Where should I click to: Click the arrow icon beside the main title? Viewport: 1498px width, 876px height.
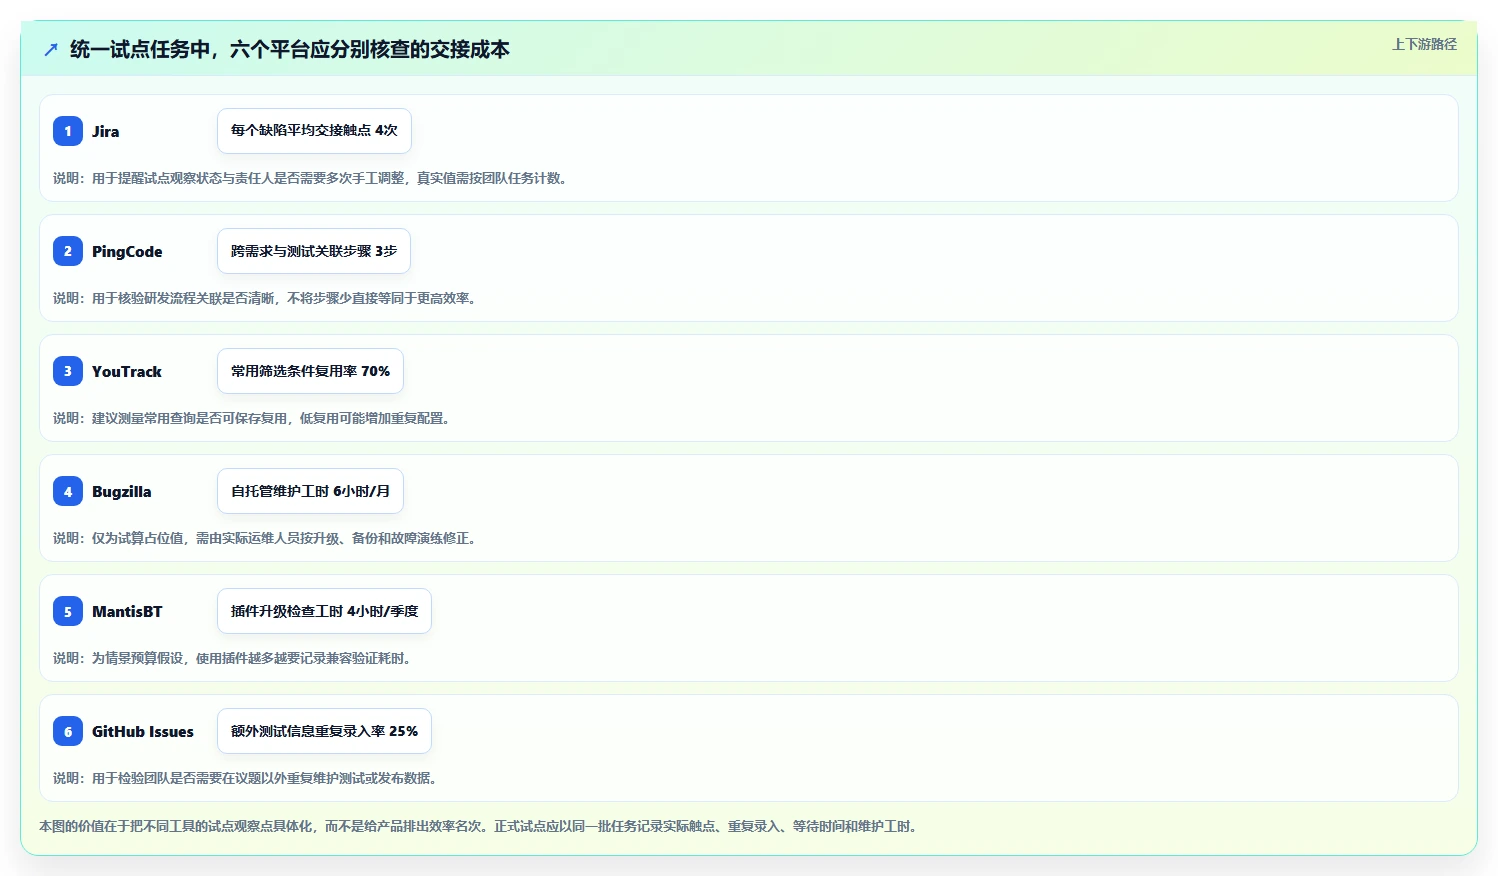click(51, 49)
